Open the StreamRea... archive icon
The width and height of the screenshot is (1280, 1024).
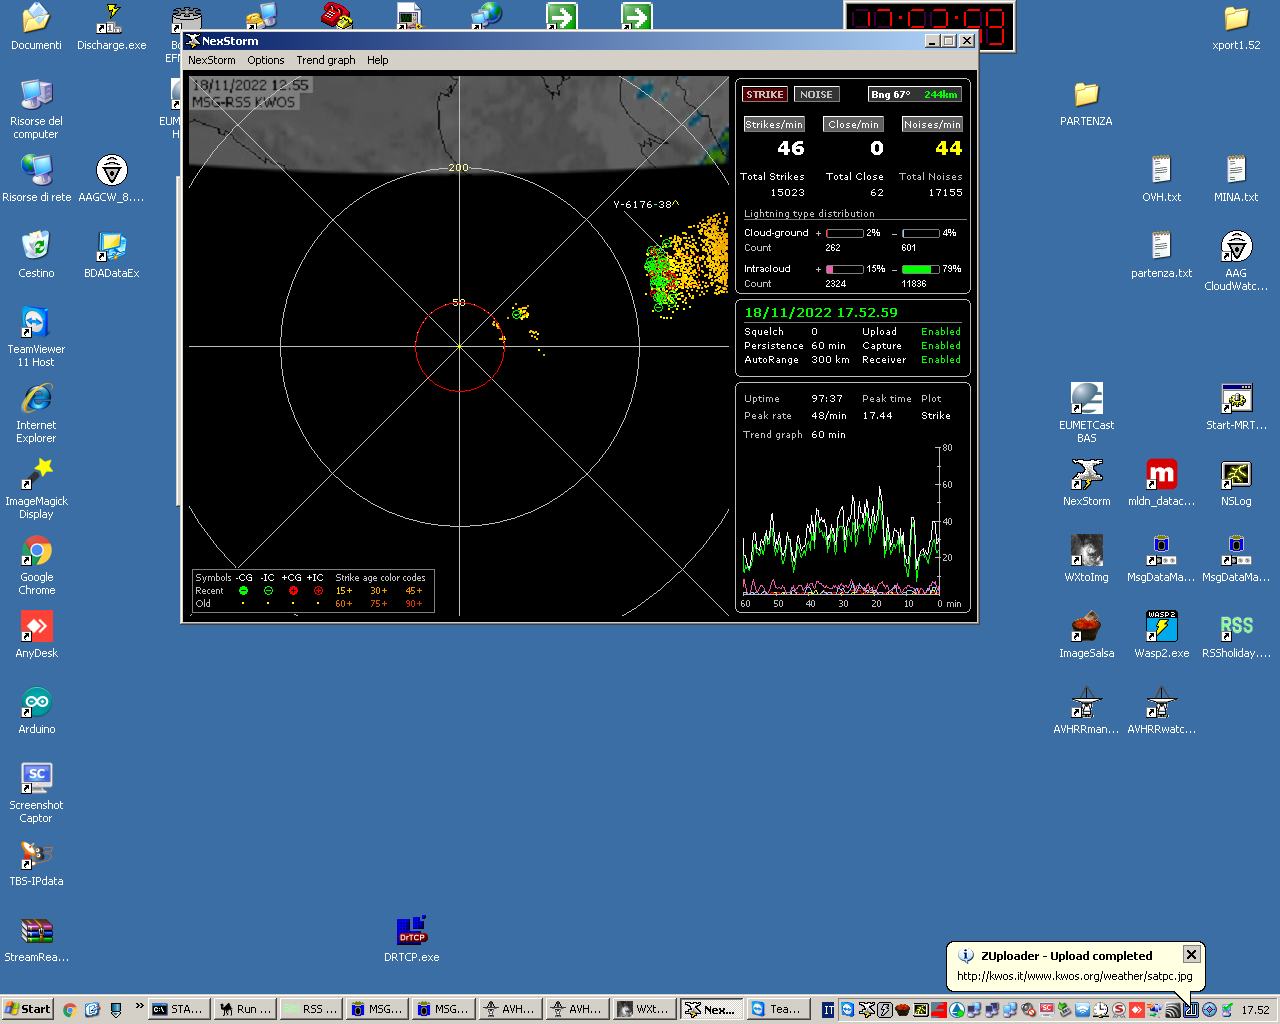36,939
